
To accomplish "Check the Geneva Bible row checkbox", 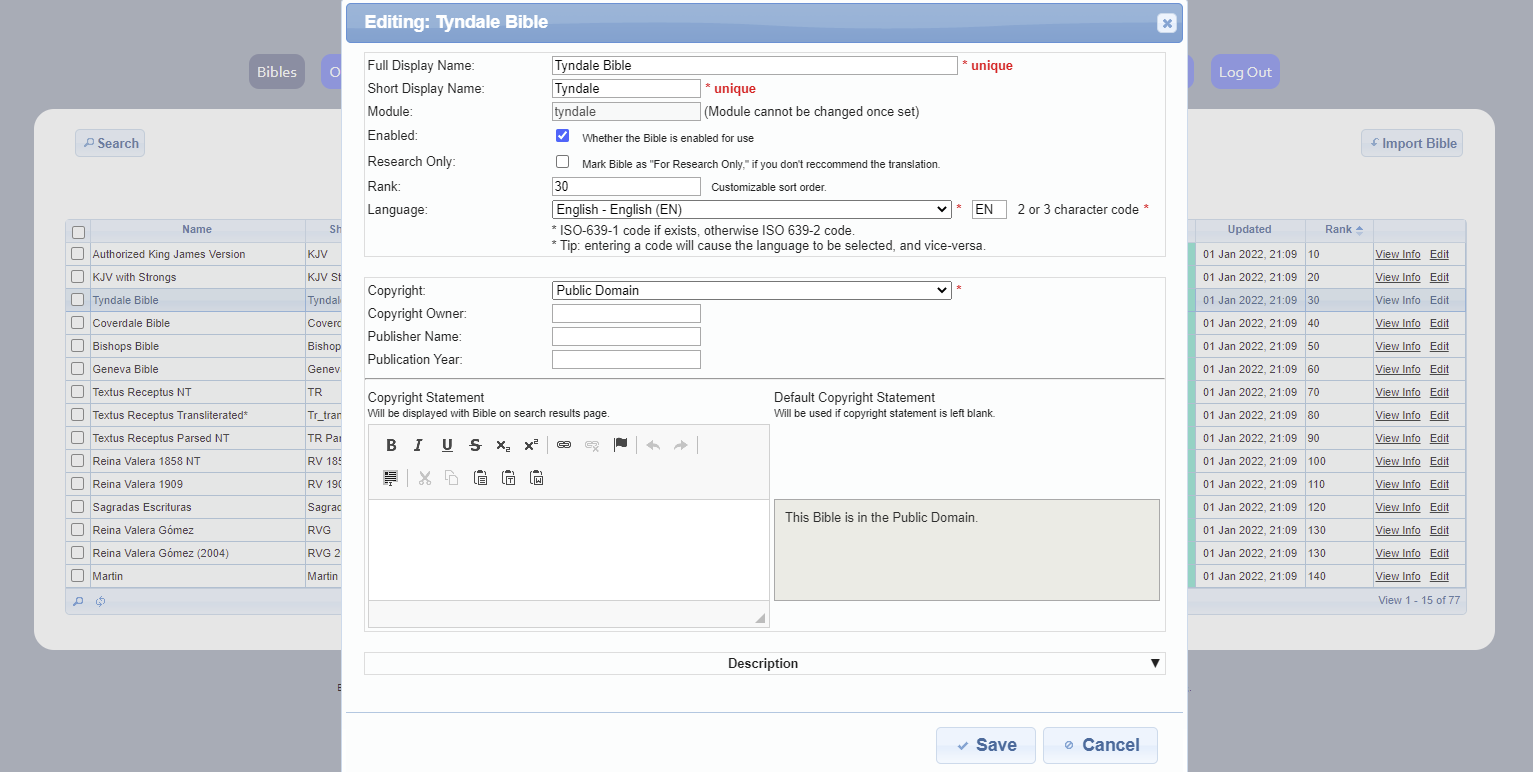I will coord(78,369).
